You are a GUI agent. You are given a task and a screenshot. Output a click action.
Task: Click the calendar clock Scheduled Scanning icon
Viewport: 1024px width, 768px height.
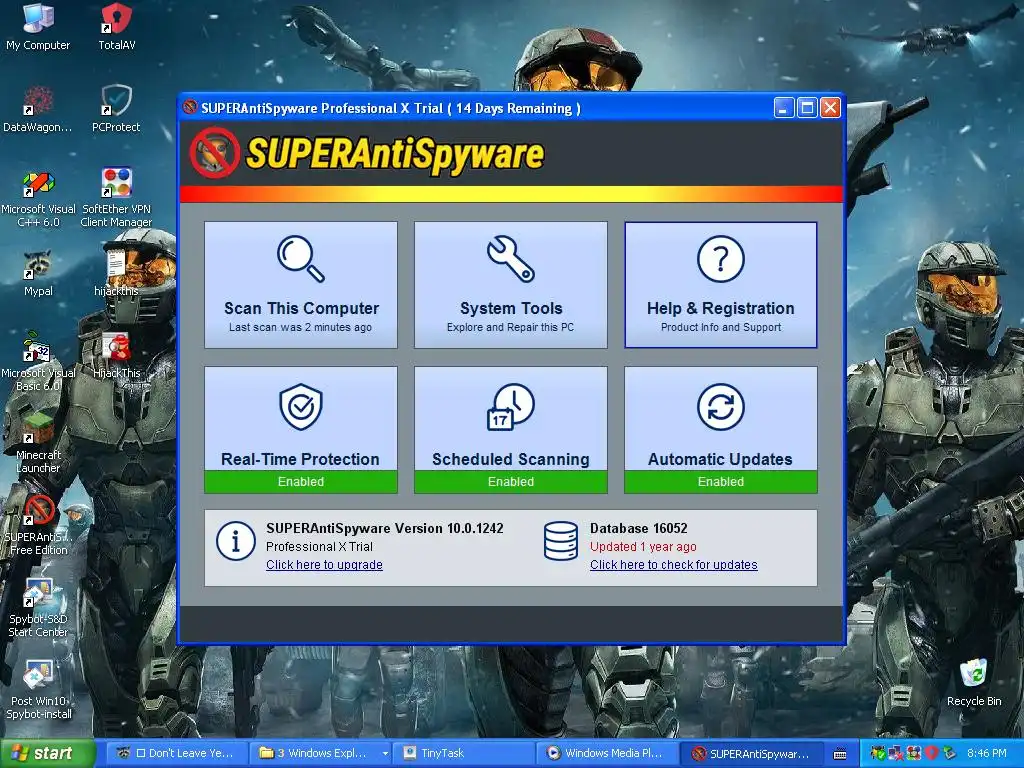[x=511, y=406]
